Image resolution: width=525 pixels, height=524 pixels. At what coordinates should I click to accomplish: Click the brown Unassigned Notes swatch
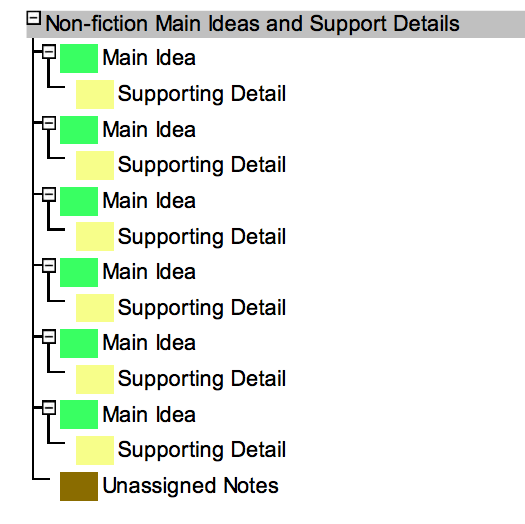[79, 486]
